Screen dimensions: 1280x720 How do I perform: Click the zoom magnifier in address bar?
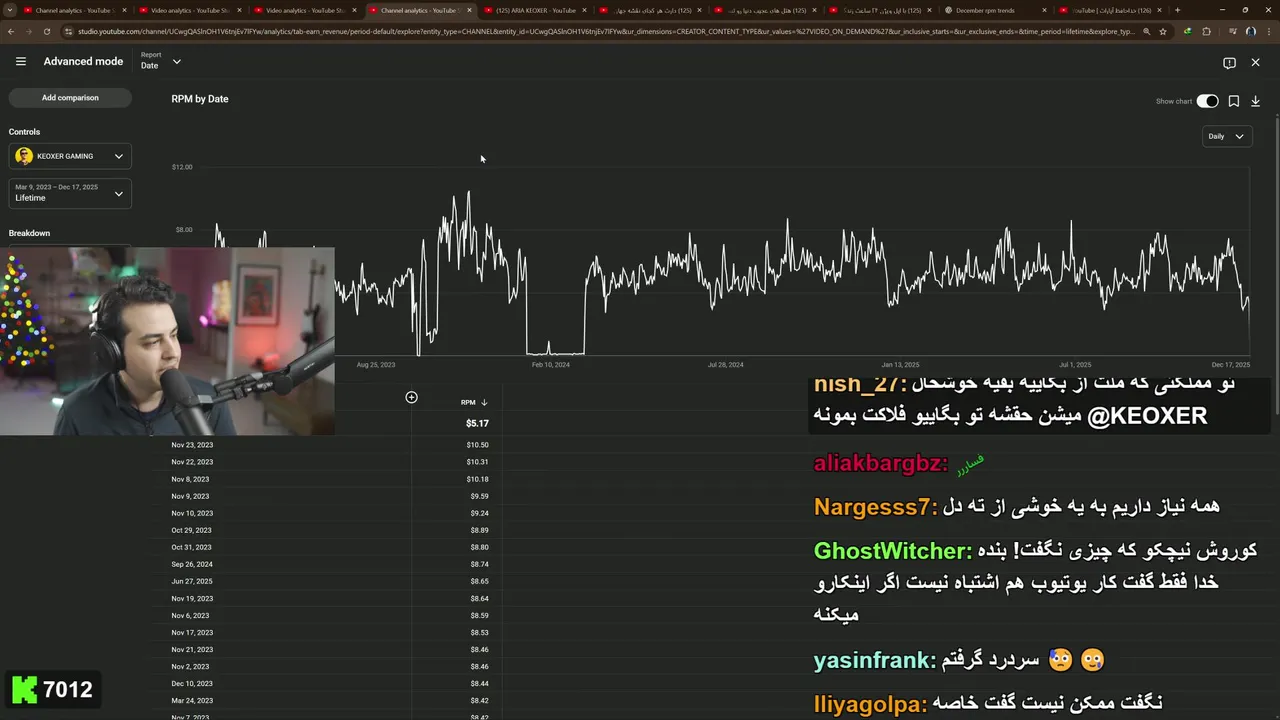(x=1146, y=31)
